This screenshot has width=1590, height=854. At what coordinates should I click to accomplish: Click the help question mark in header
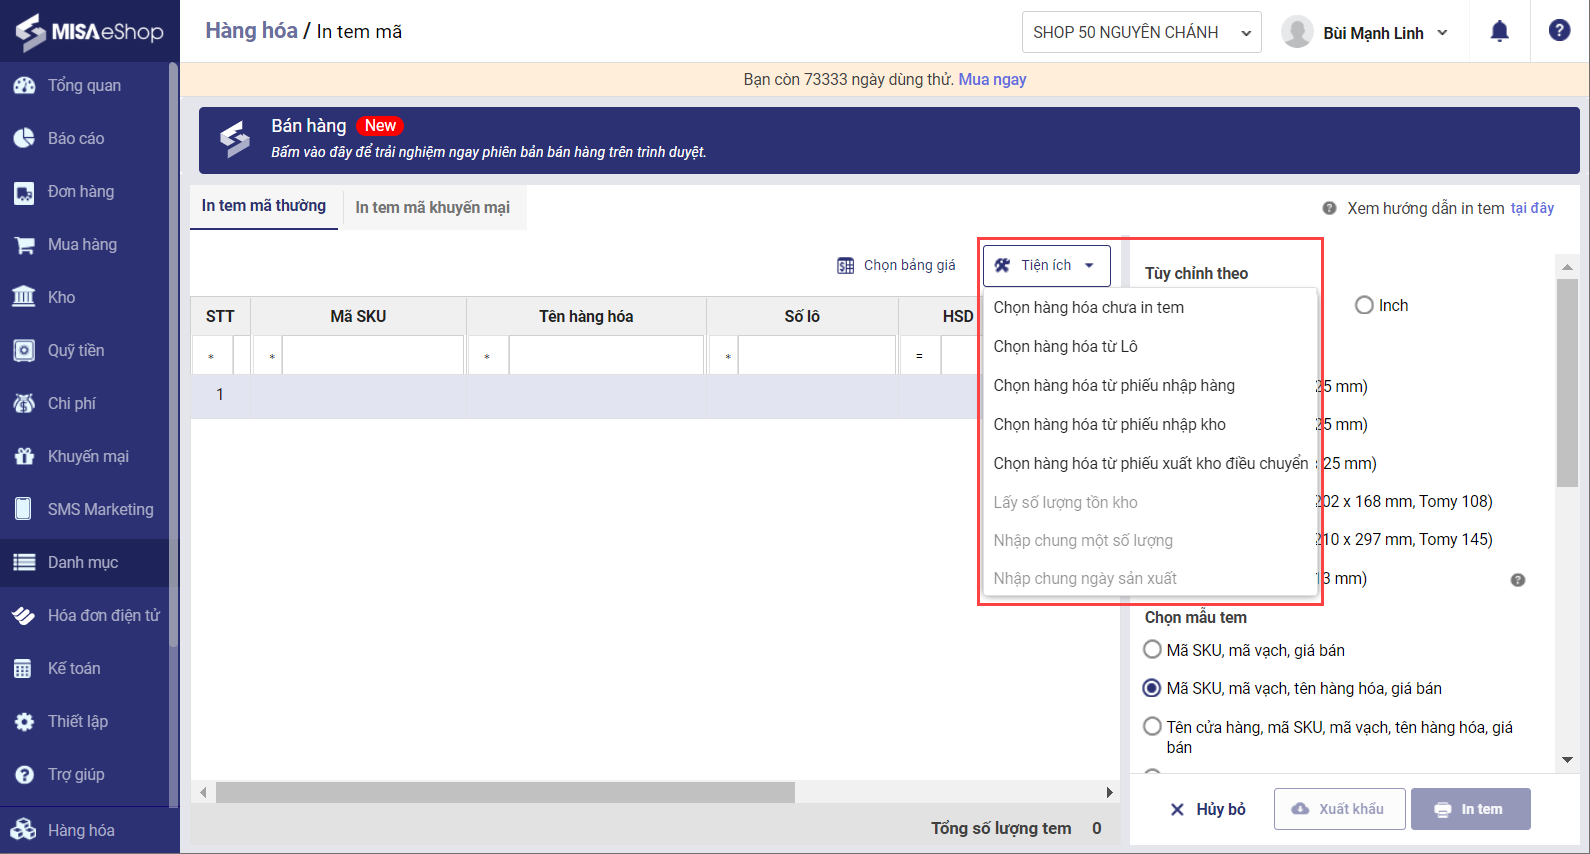tap(1559, 31)
